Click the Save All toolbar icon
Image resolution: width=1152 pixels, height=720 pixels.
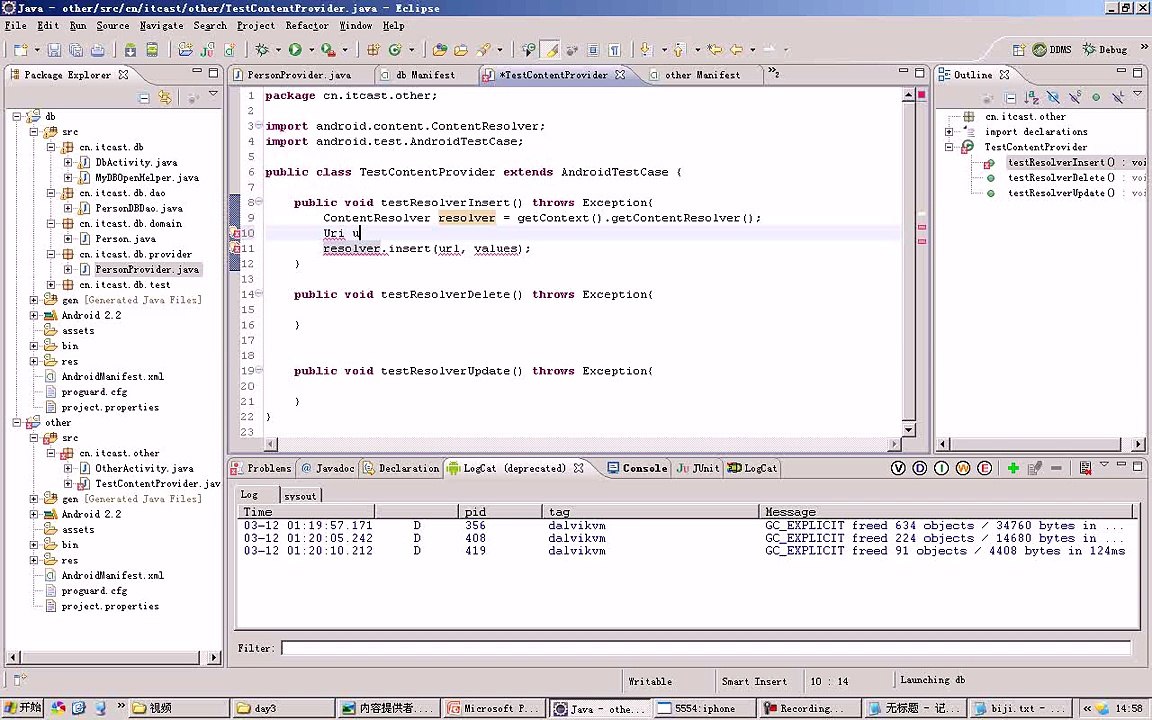point(76,50)
